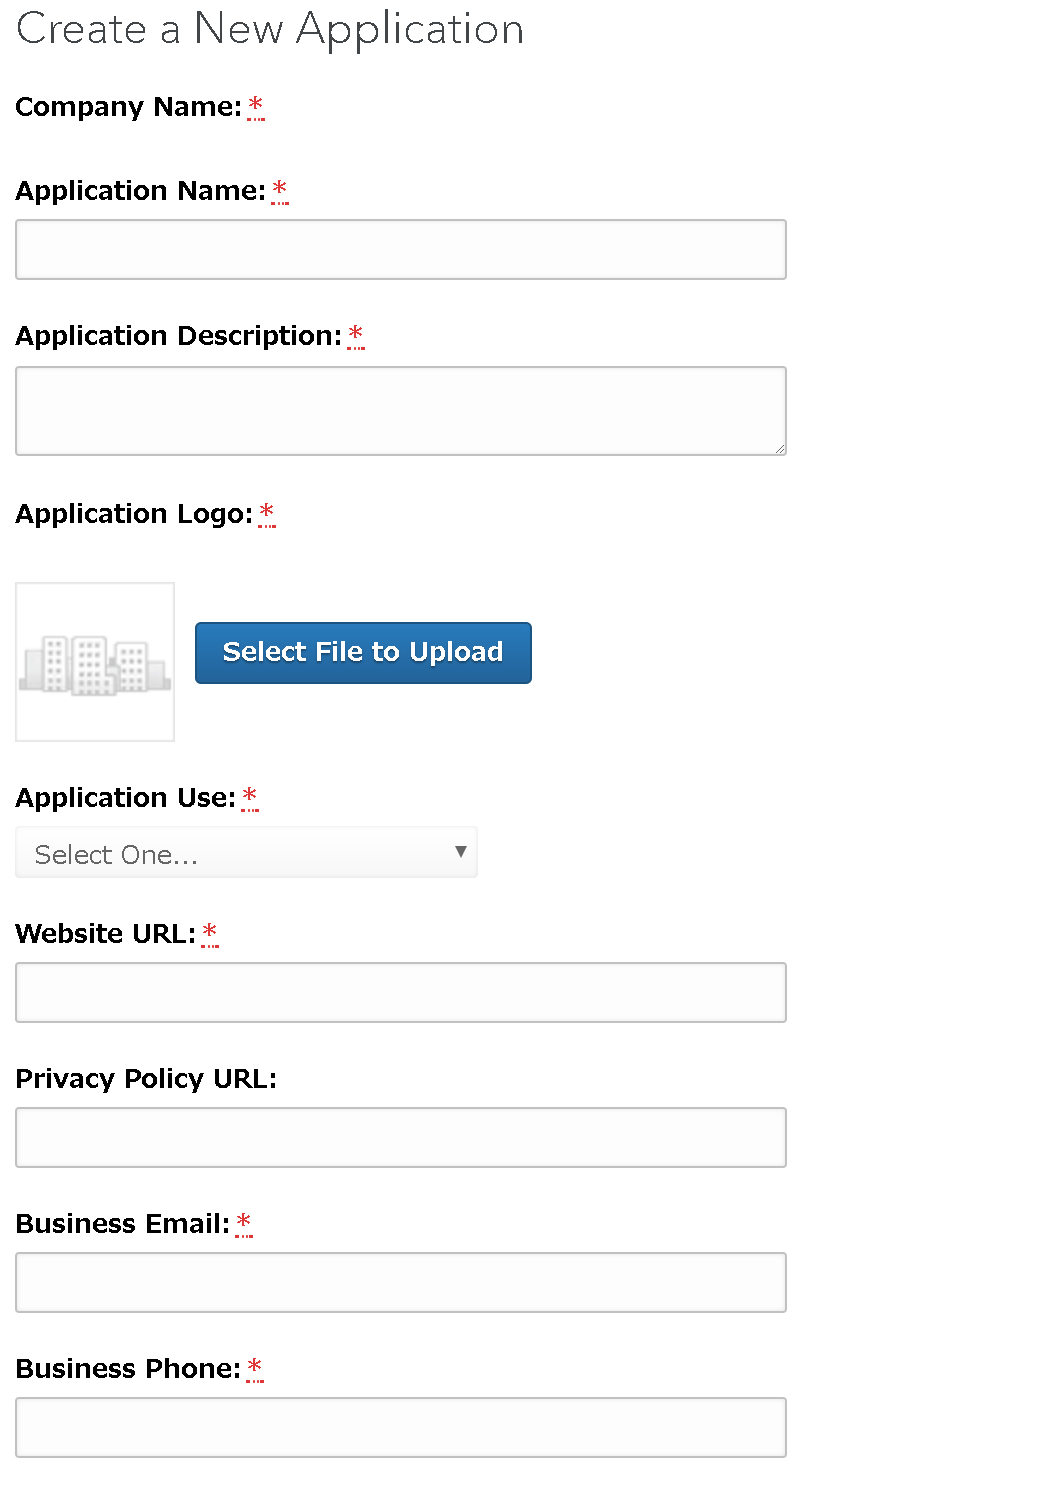Image resolution: width=1058 pixels, height=1507 pixels.
Task: Click the required asterisk next to Company Name
Action: (x=256, y=106)
